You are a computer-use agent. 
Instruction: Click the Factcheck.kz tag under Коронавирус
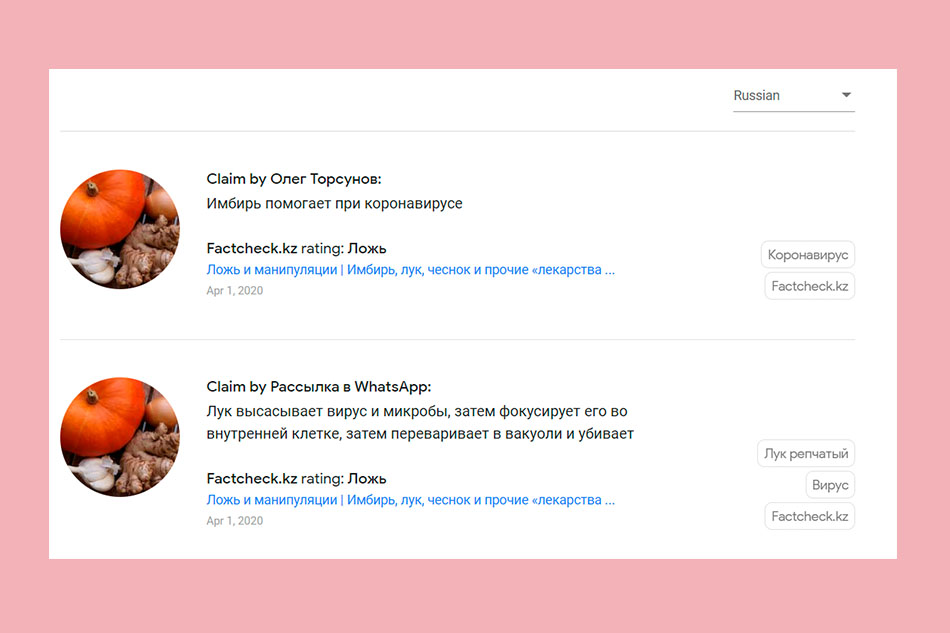pyautogui.click(x=809, y=286)
